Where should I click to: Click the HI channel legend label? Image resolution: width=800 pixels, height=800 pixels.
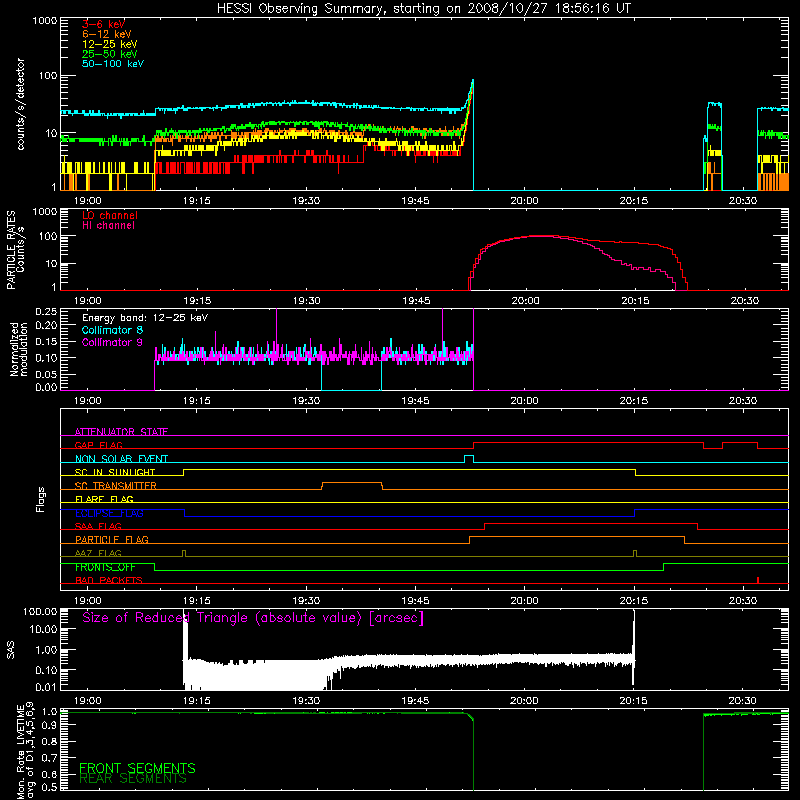108,226
